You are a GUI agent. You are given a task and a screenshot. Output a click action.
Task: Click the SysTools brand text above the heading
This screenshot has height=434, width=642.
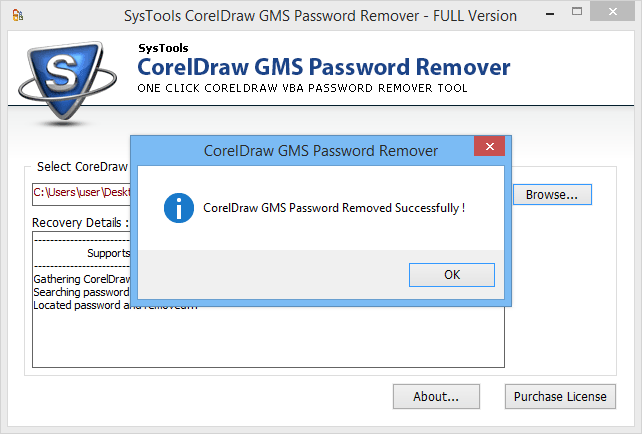tap(163, 47)
